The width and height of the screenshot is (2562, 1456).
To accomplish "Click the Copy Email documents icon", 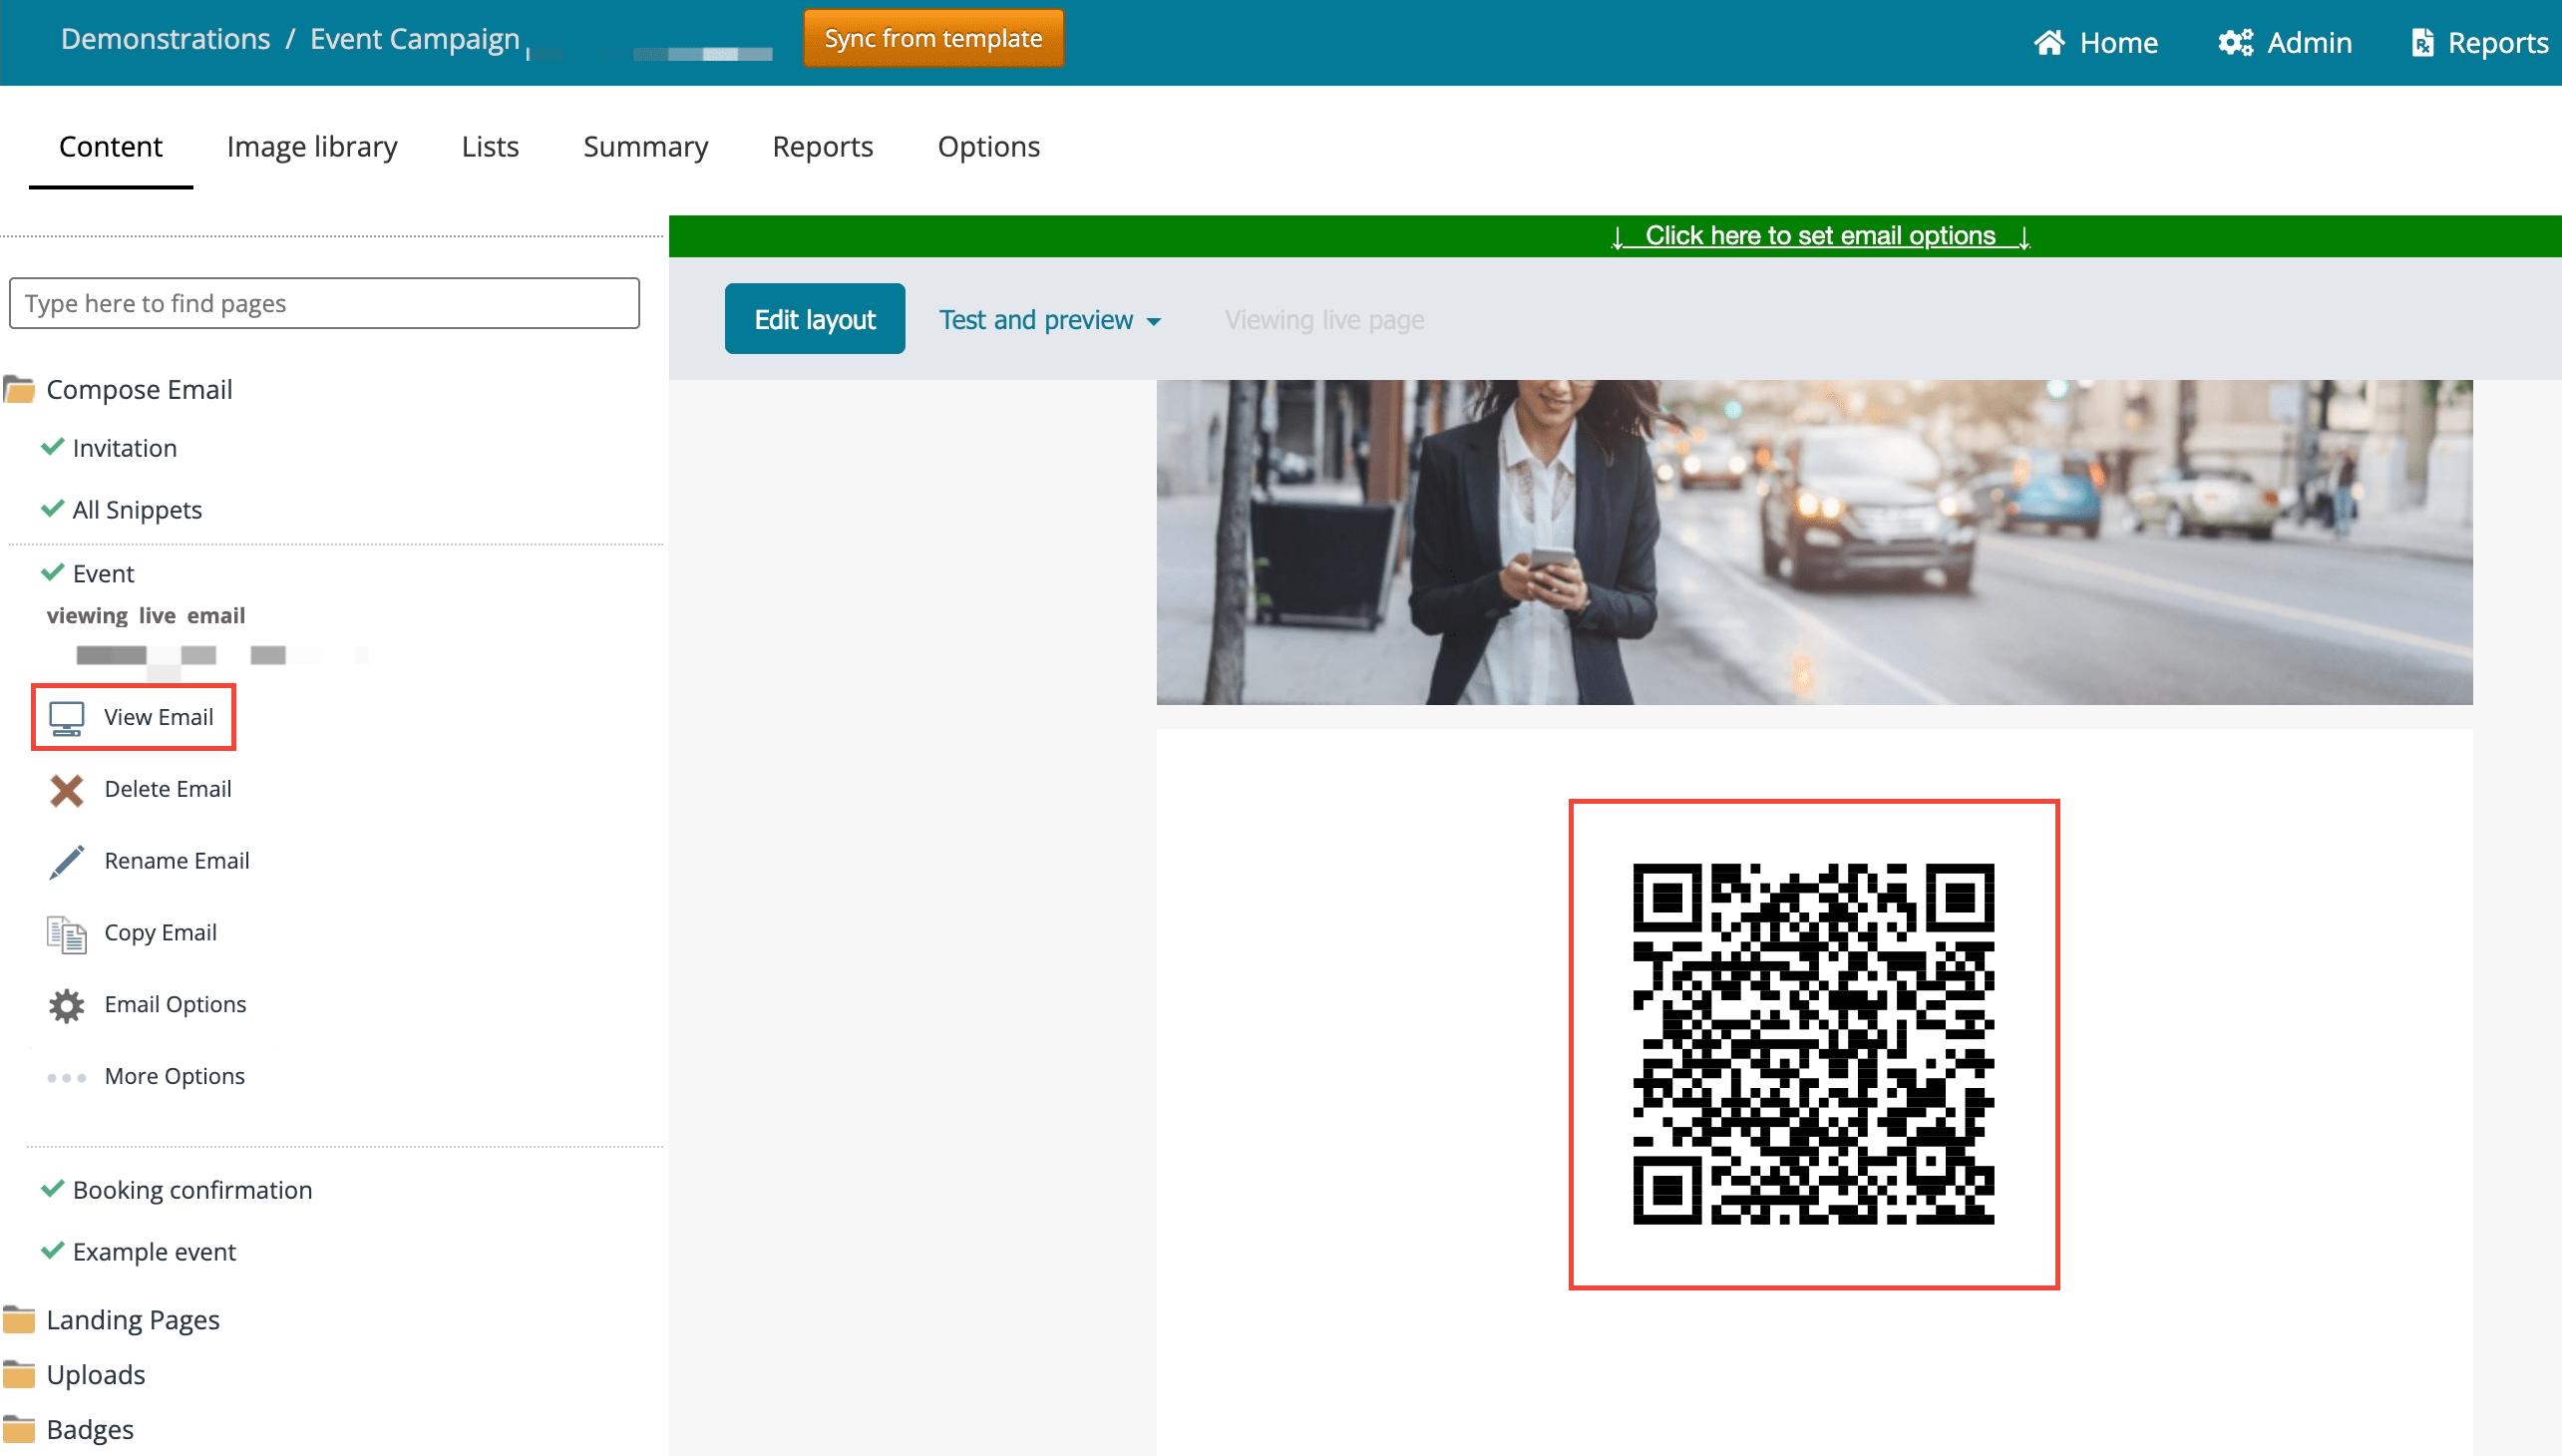I will click(66, 934).
